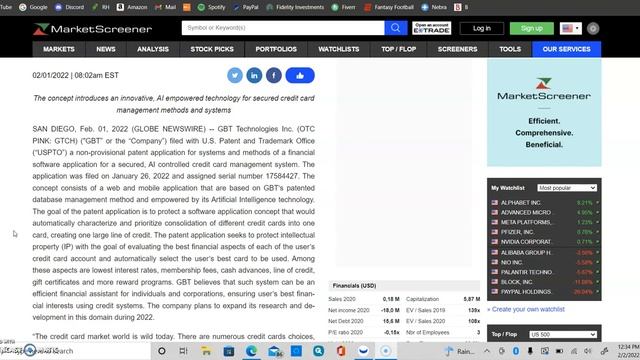The image size is (640, 360).
Task: Open the Nebra bookmark
Action: 434,7
